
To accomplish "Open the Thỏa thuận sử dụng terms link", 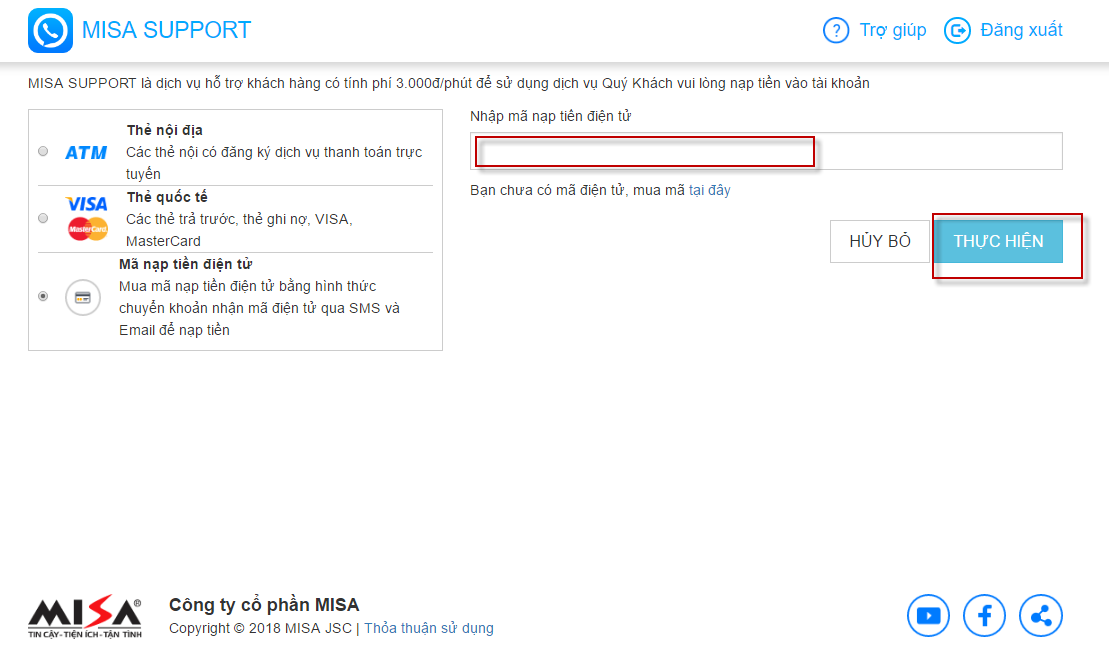I will pos(429,628).
